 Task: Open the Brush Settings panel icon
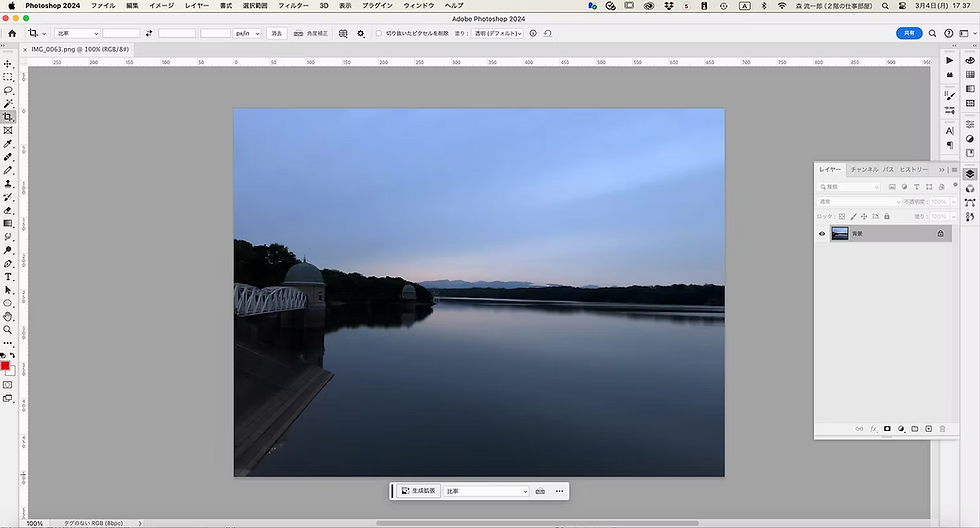(949, 96)
